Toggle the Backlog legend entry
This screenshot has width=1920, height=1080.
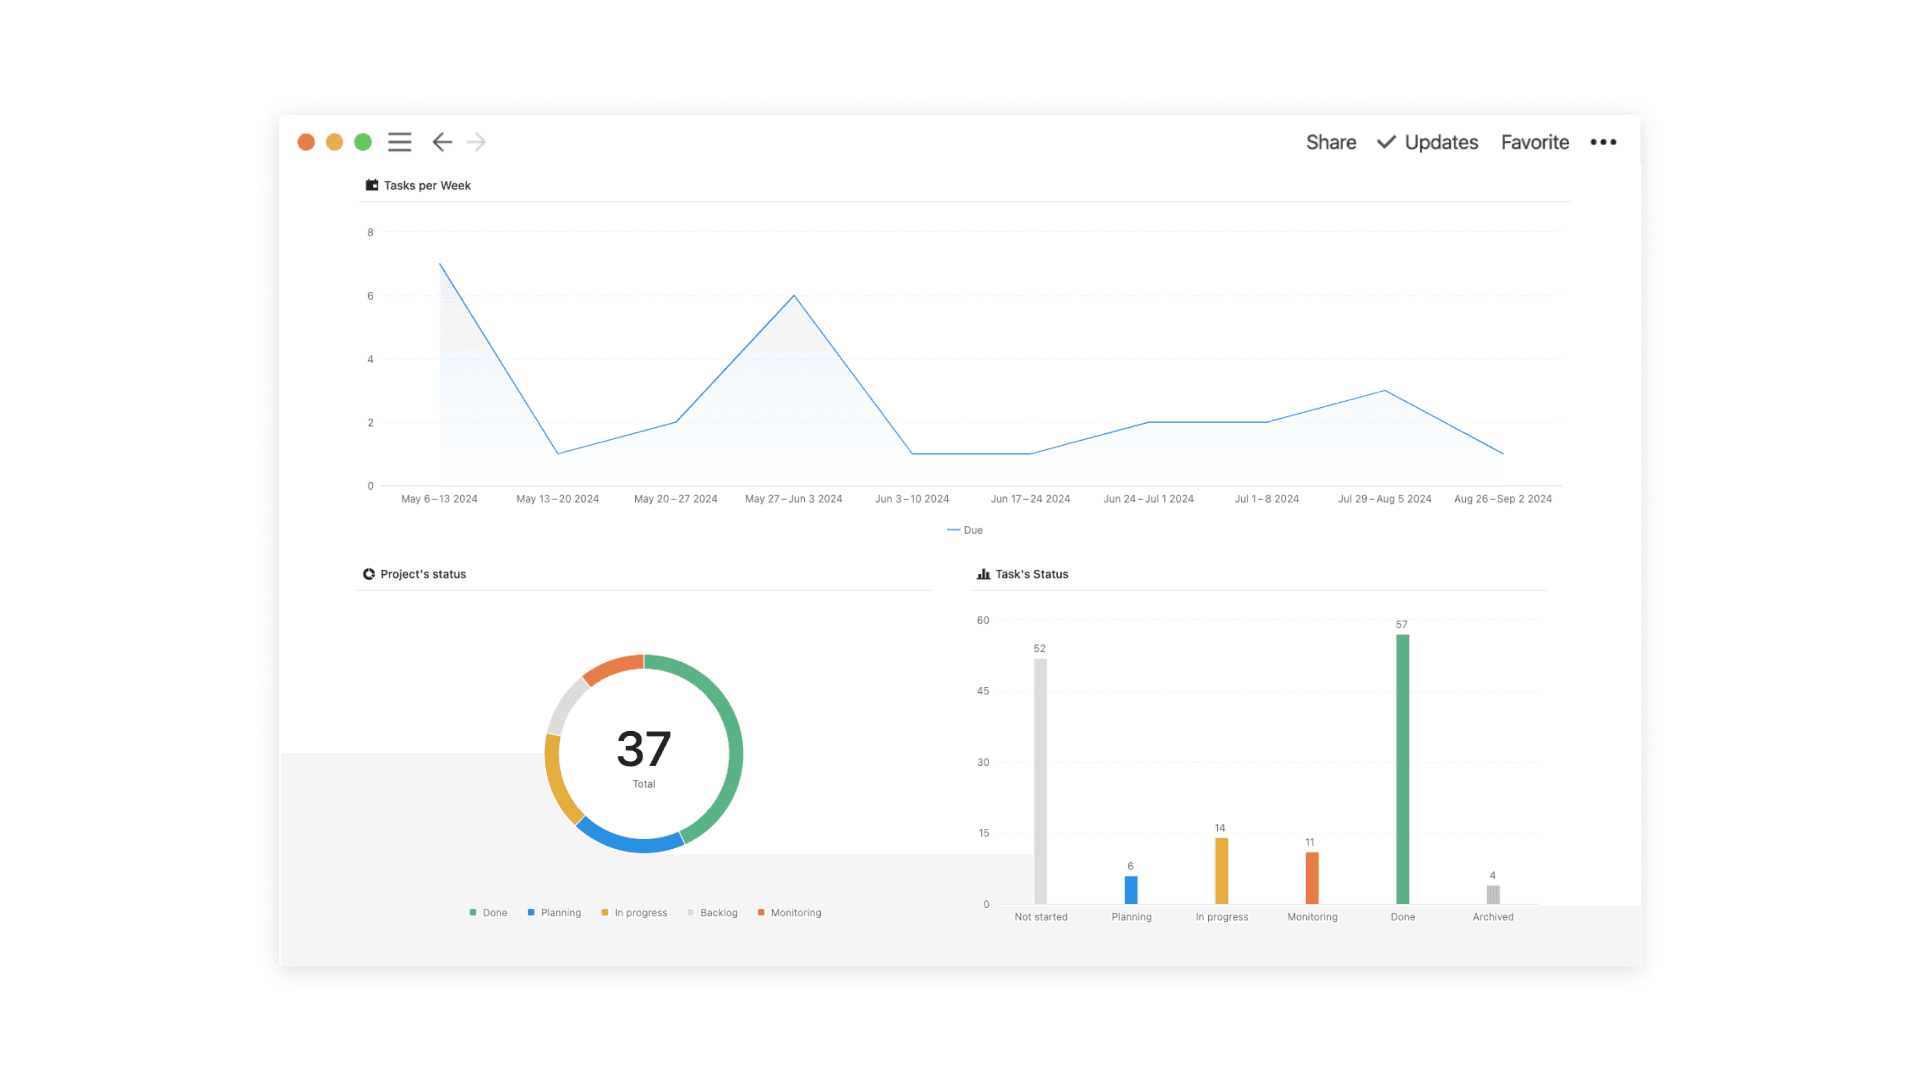pos(712,913)
